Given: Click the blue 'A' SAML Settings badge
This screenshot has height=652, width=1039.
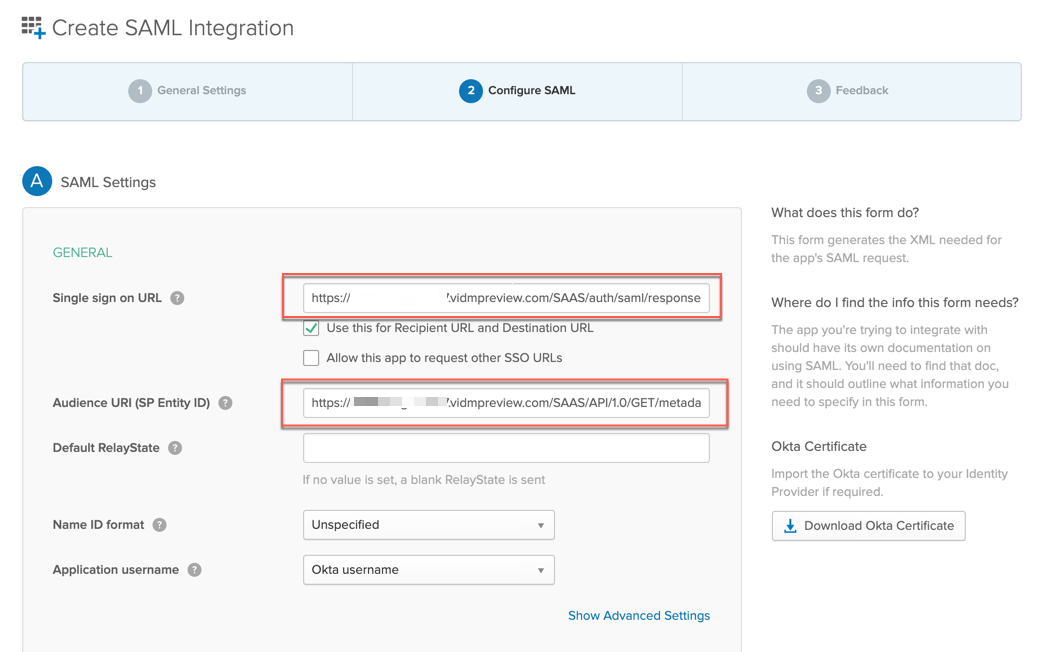Looking at the screenshot, I should click(x=37, y=182).
